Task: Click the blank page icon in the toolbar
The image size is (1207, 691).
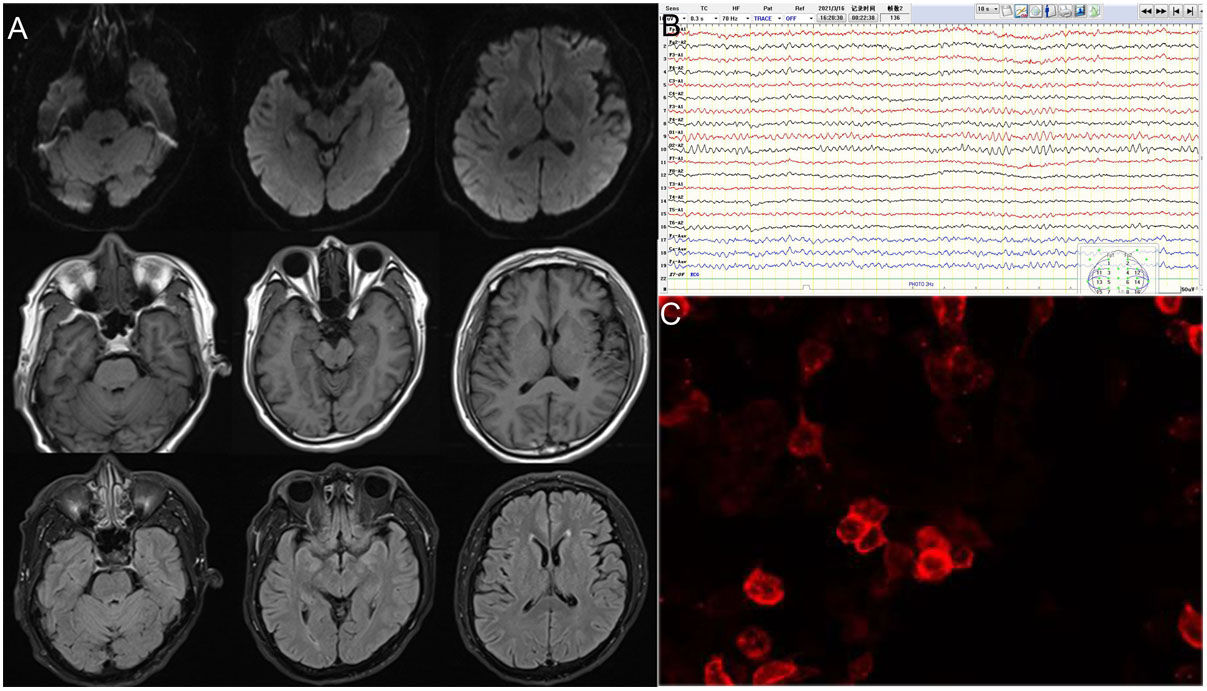Action: (1007, 10)
